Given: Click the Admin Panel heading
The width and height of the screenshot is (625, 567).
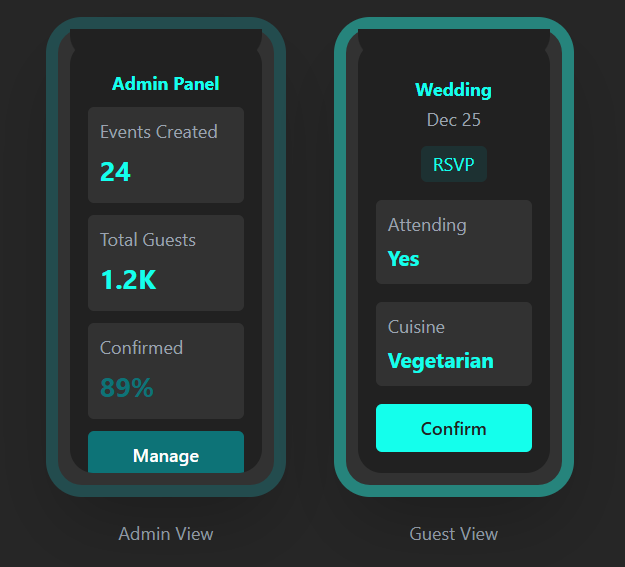Looking at the screenshot, I should coord(166,84).
